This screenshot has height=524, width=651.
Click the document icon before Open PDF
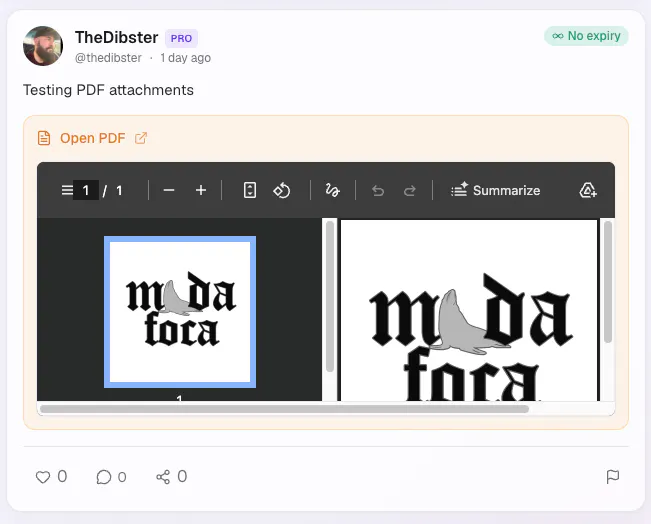pos(44,138)
